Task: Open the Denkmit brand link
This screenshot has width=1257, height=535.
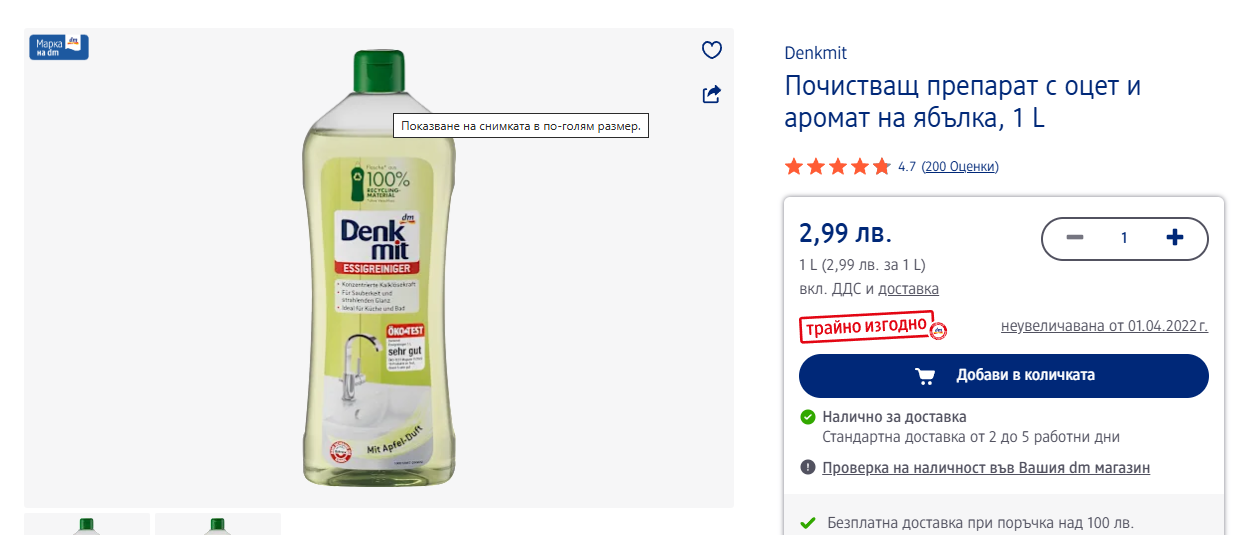Action: pos(815,54)
